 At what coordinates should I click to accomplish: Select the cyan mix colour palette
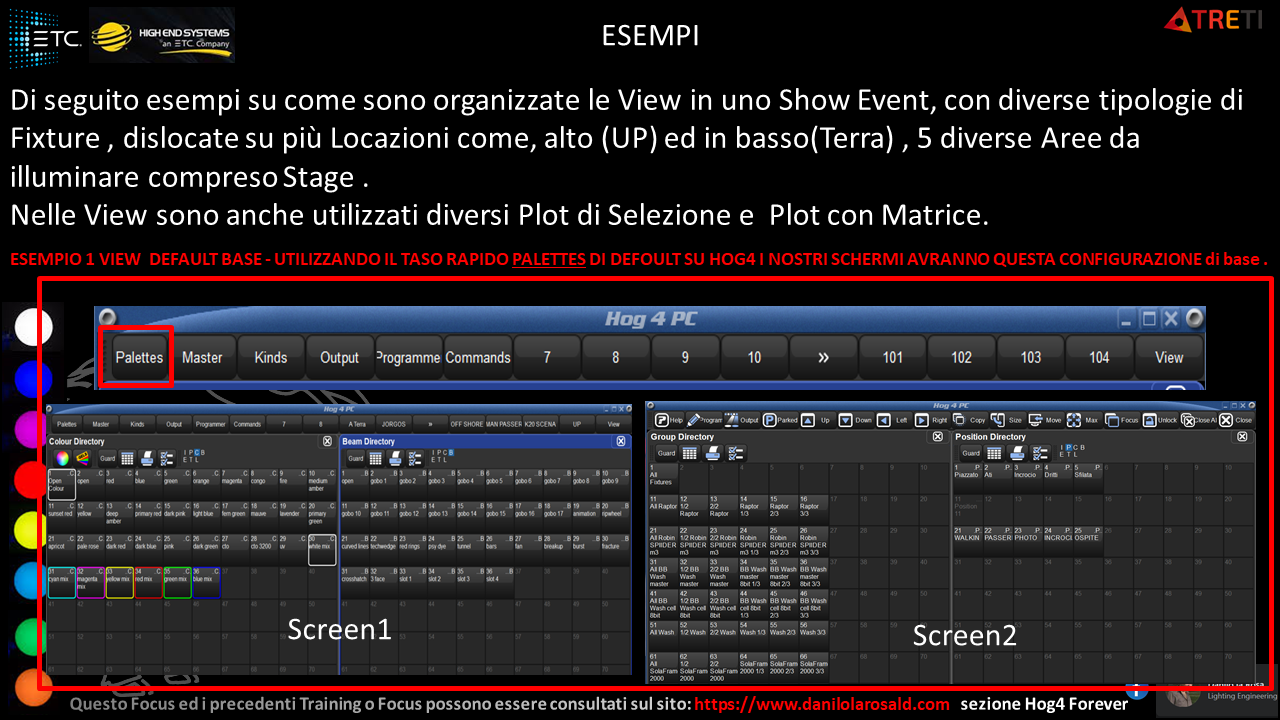click(62, 581)
